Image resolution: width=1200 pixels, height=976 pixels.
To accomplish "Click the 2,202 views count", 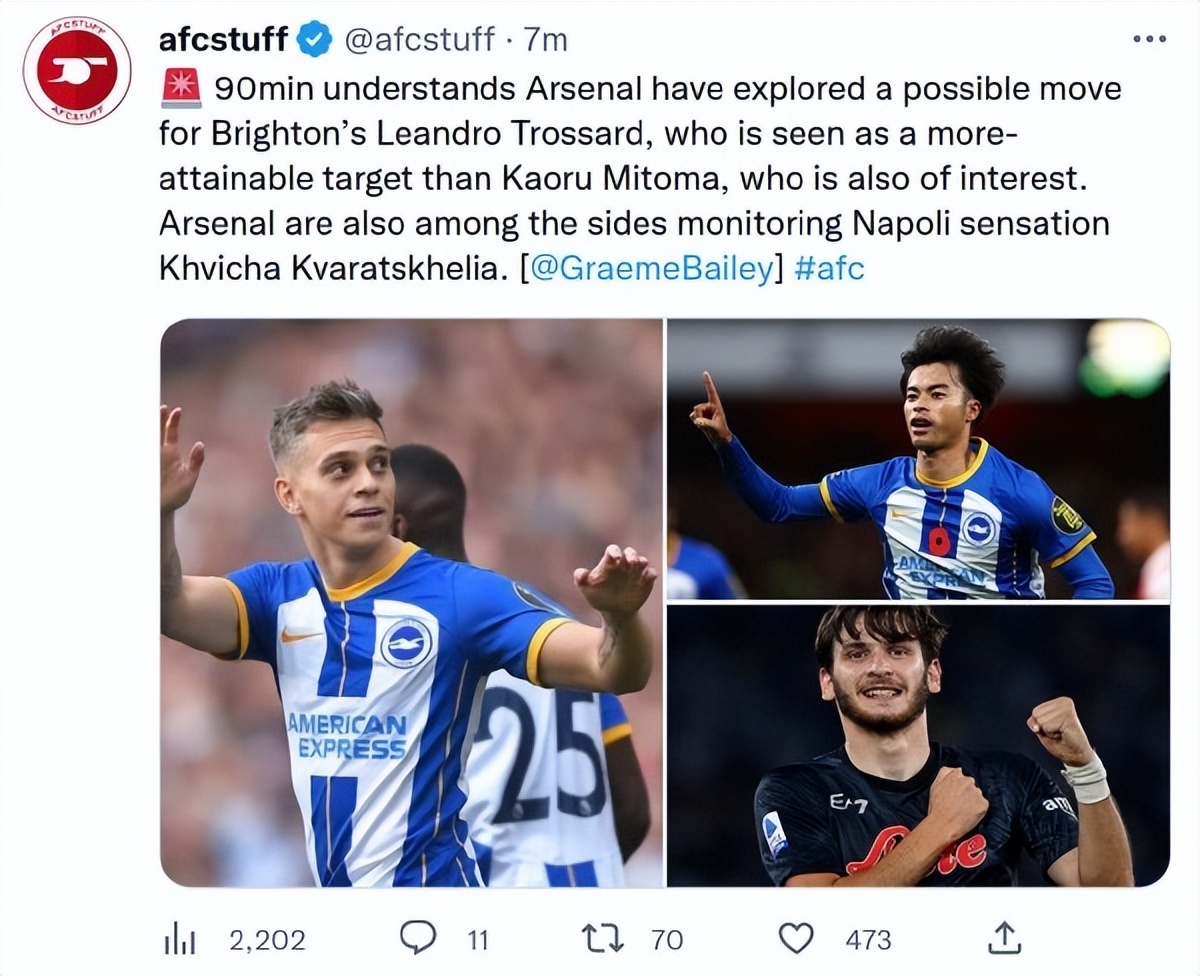I will tap(267, 940).
